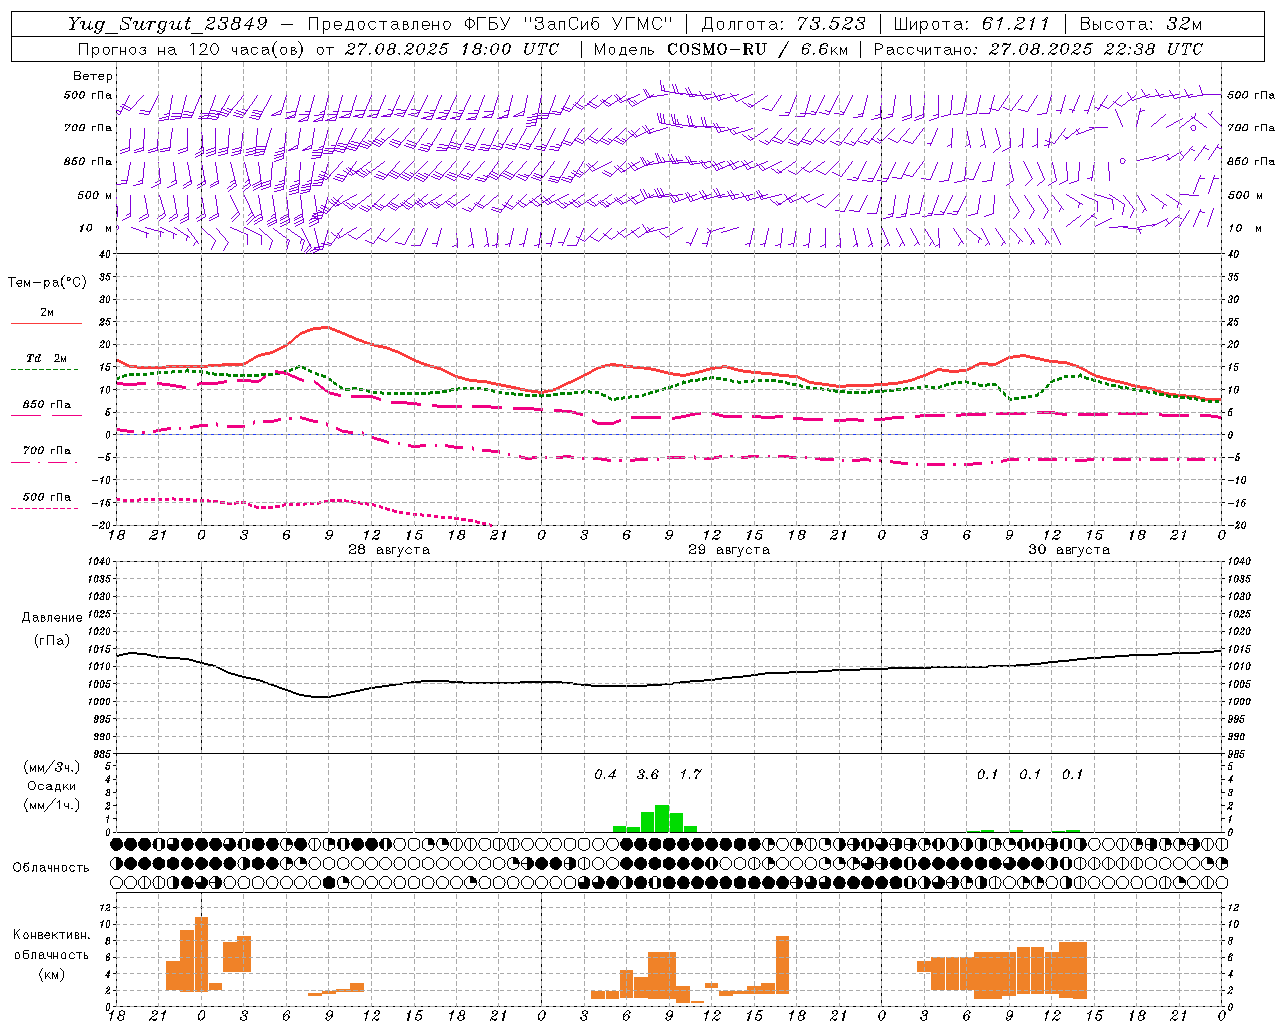Click the 700 гПа temperature legend entry
This screenshot has width=1280, height=1024.
pyautogui.click(x=47, y=451)
